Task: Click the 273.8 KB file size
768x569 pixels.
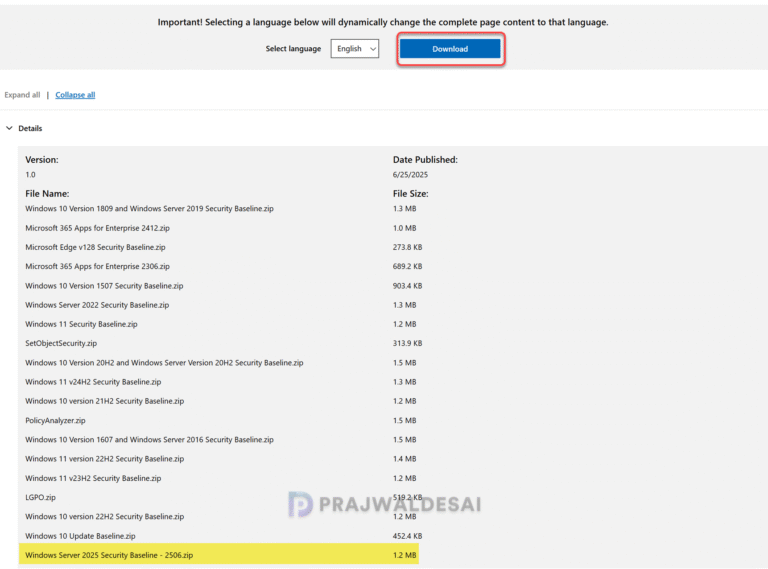Action: (x=407, y=247)
